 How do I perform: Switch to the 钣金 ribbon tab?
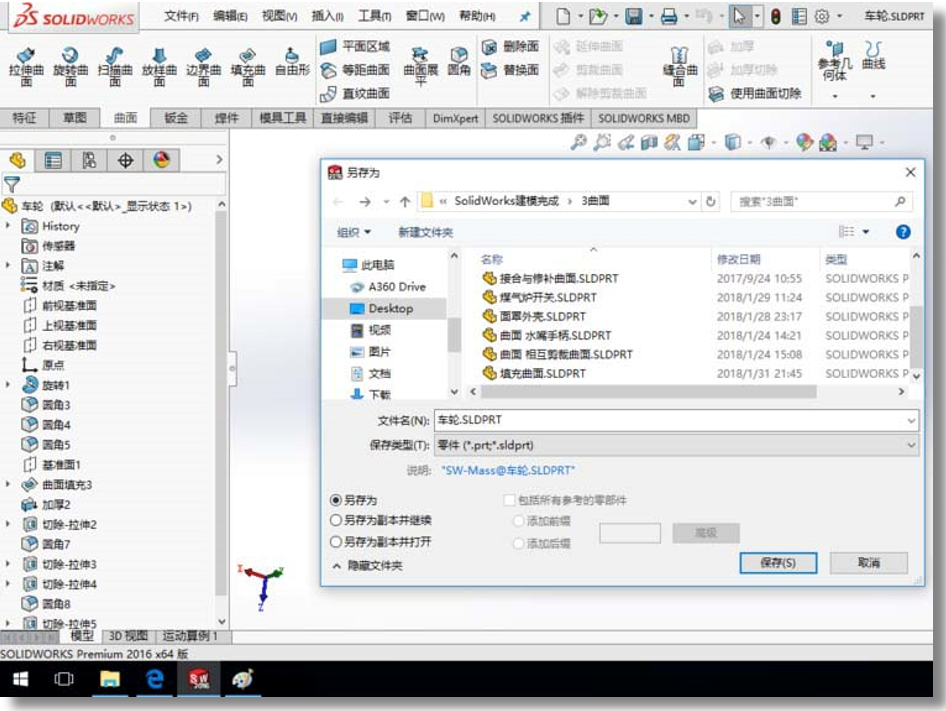[x=176, y=118]
